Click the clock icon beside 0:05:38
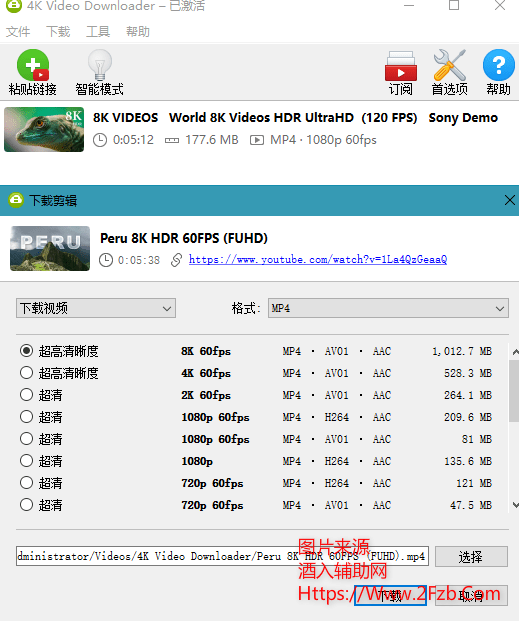This screenshot has height=621, width=519. coord(106,260)
